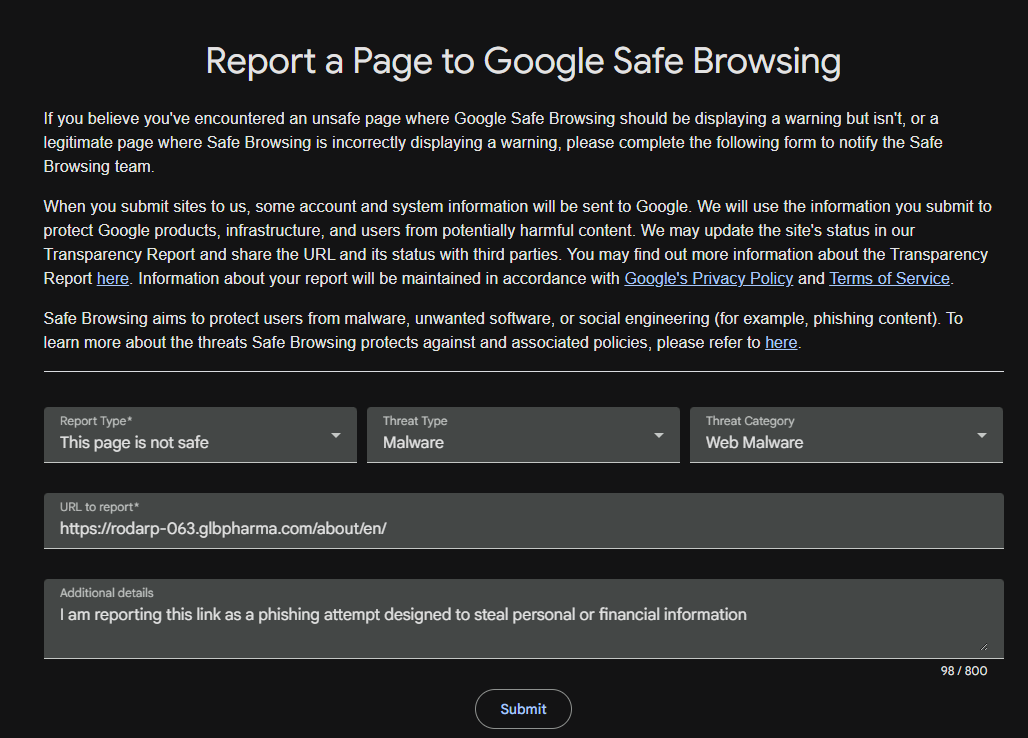Click the URL to report field
Image resolution: width=1028 pixels, height=738 pixels.
(523, 520)
